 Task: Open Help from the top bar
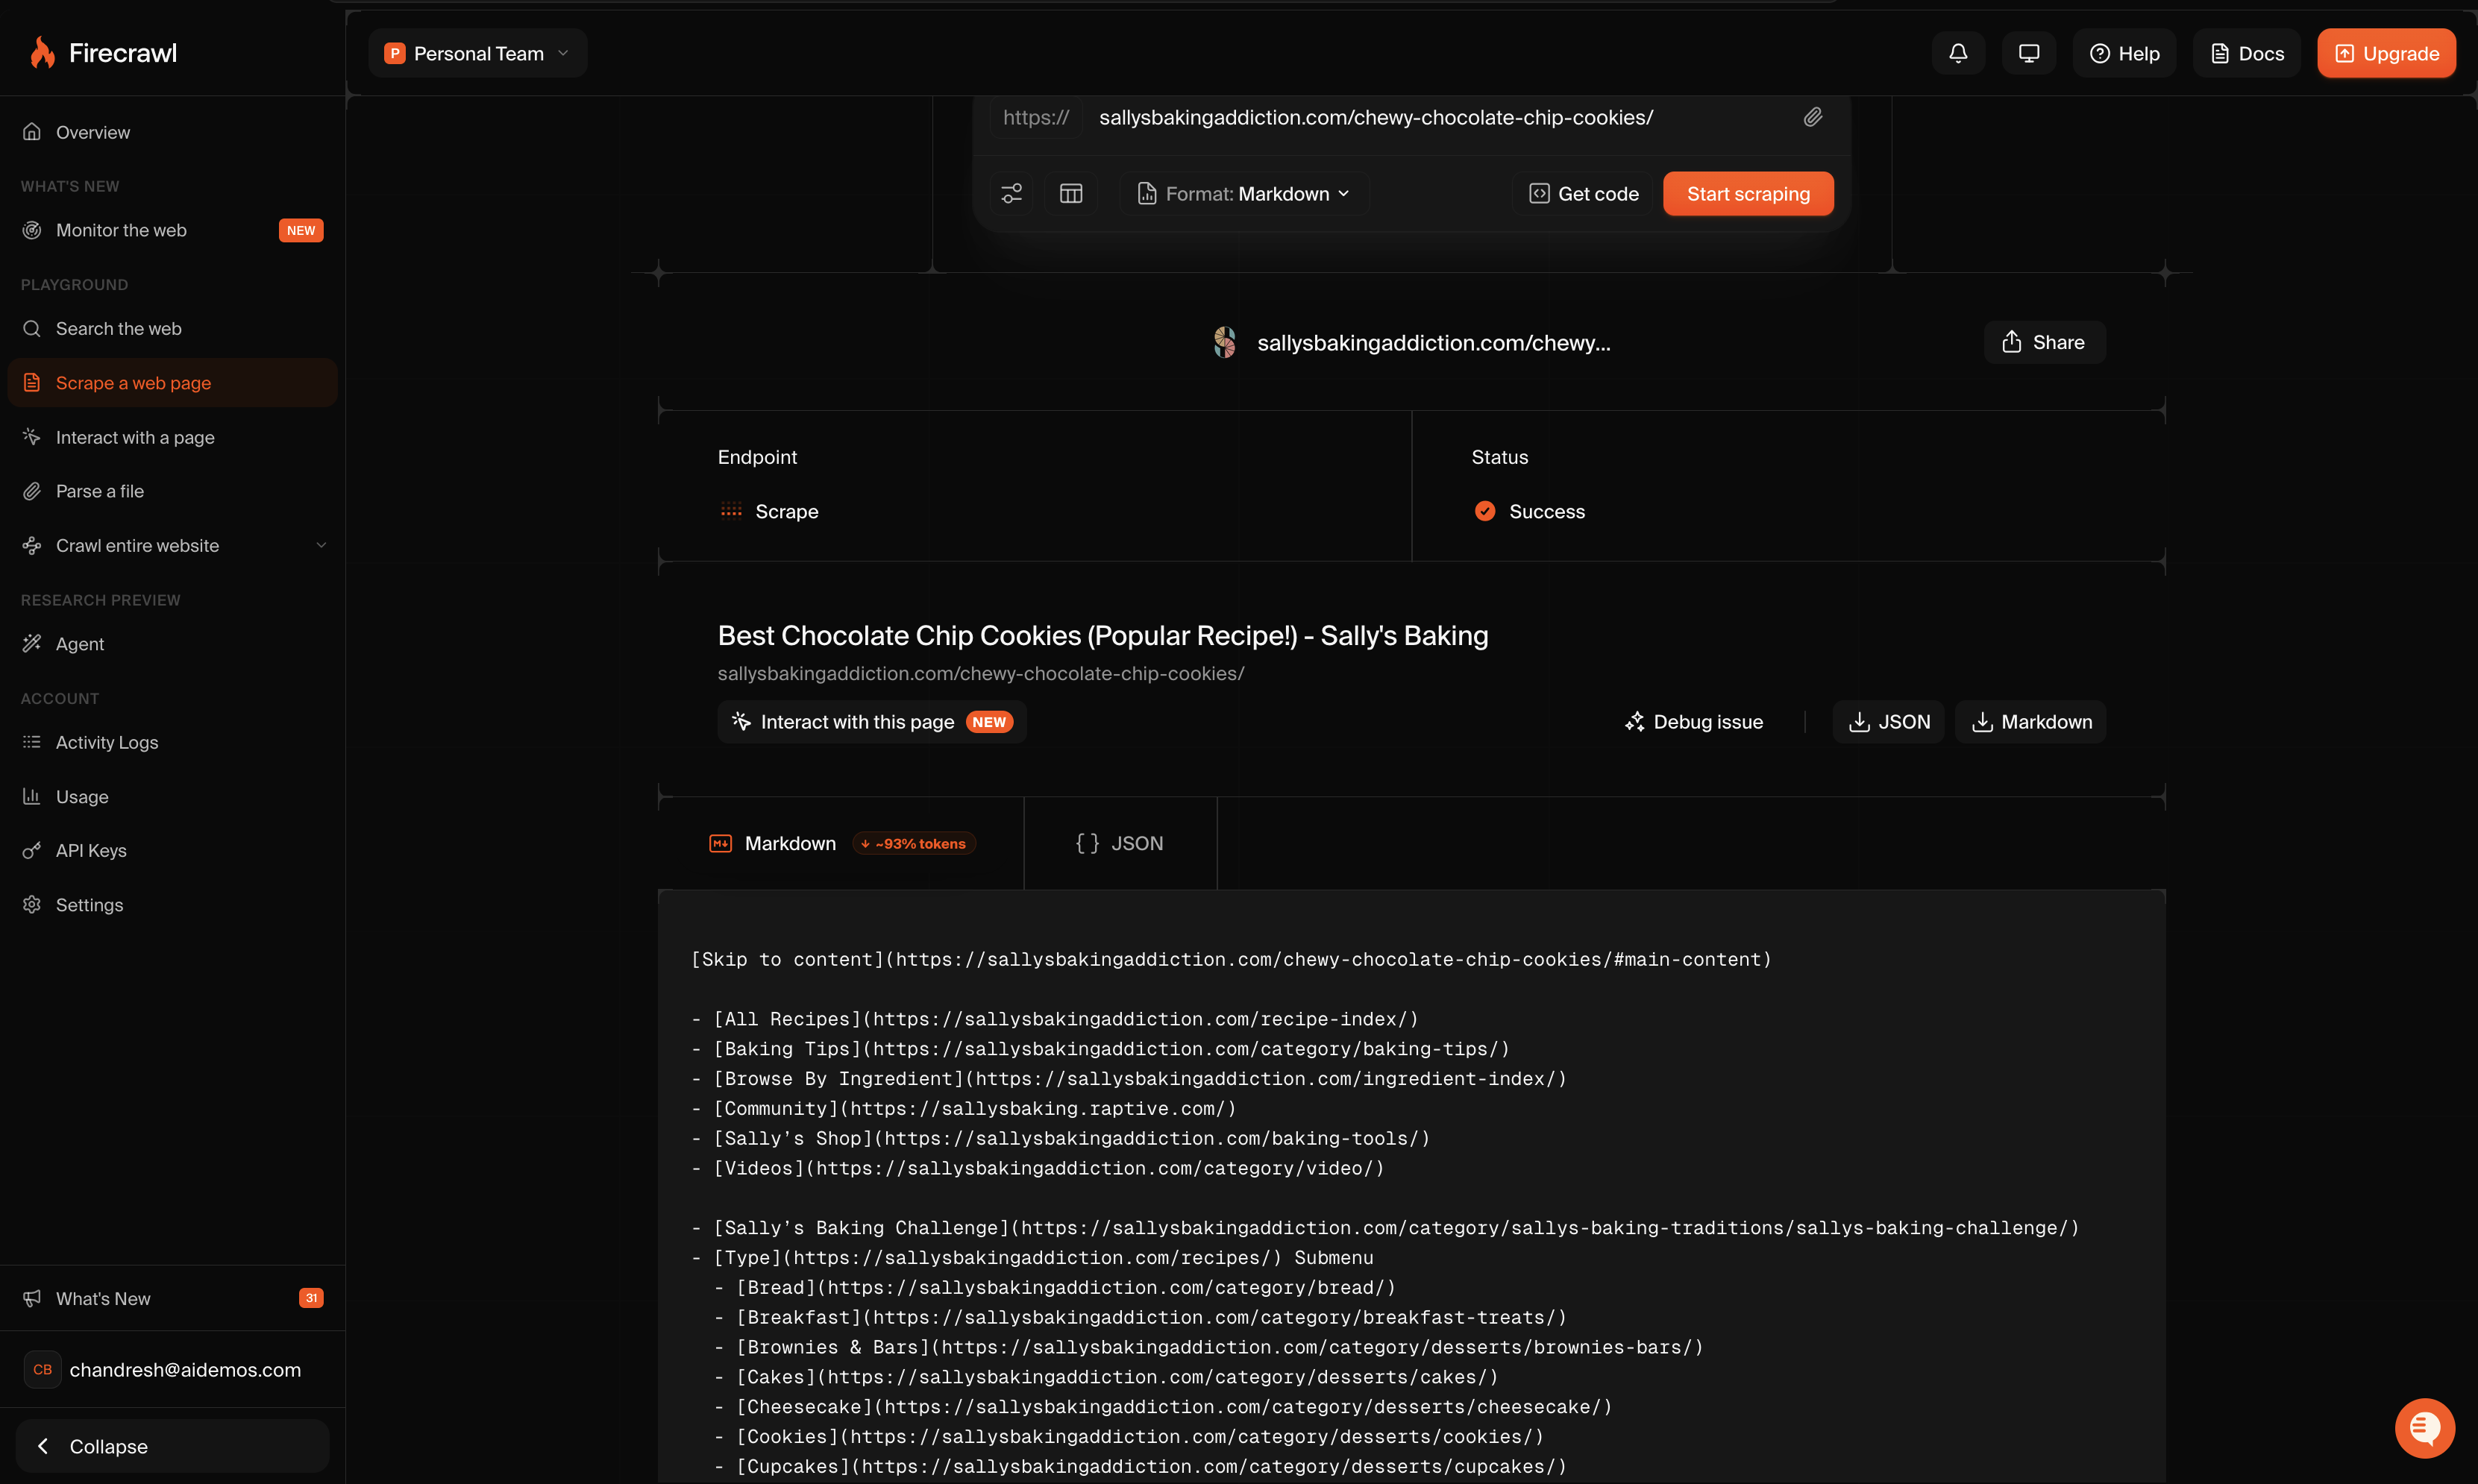pyautogui.click(x=2124, y=53)
